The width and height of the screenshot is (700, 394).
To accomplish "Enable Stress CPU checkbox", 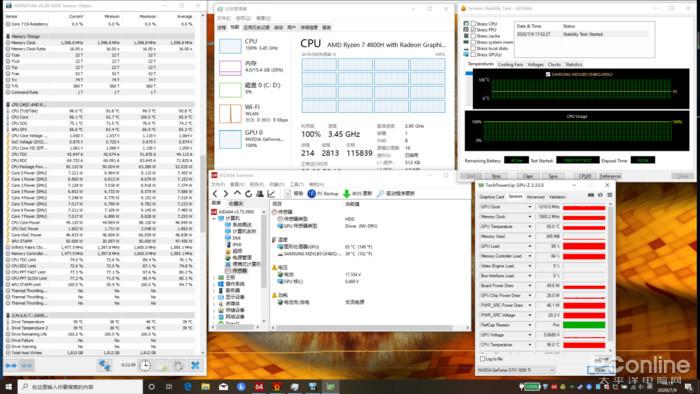I will coord(473,24).
